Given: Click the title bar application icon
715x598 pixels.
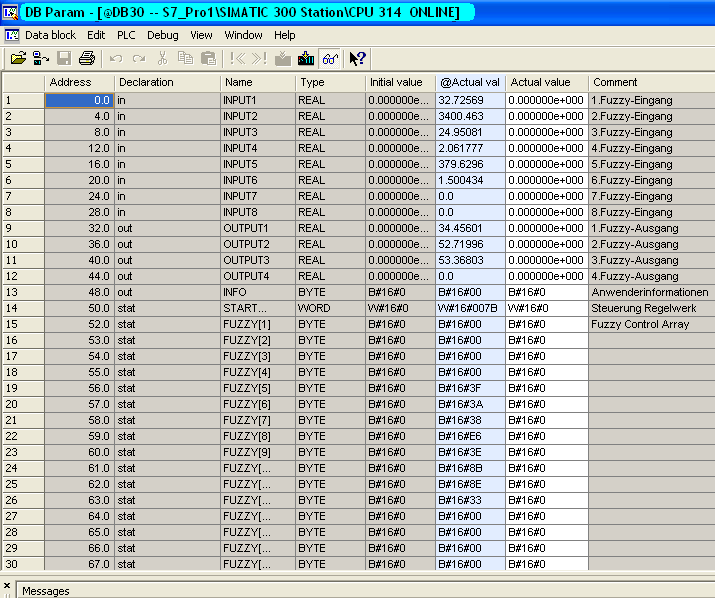Looking at the screenshot, I should (10, 12).
